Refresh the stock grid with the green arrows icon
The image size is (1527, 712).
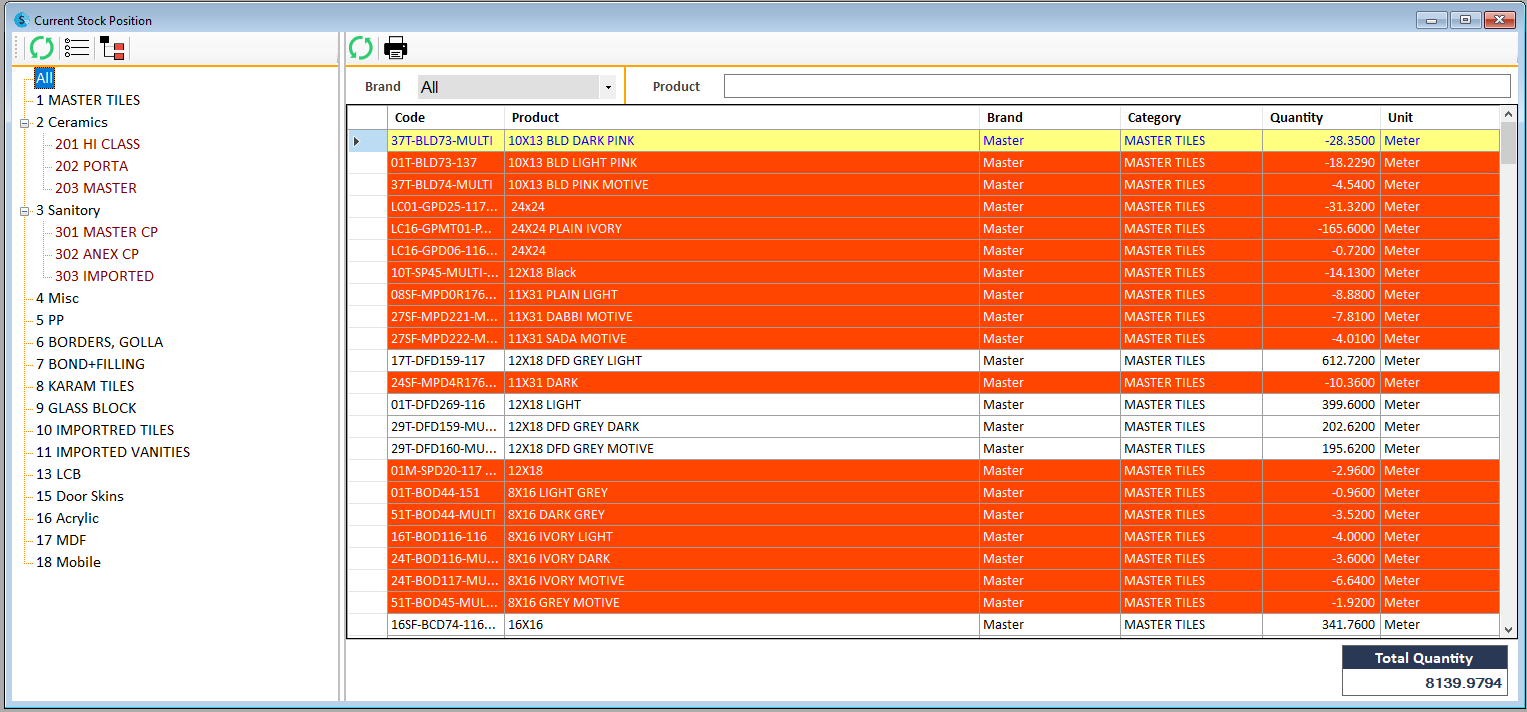[x=360, y=47]
